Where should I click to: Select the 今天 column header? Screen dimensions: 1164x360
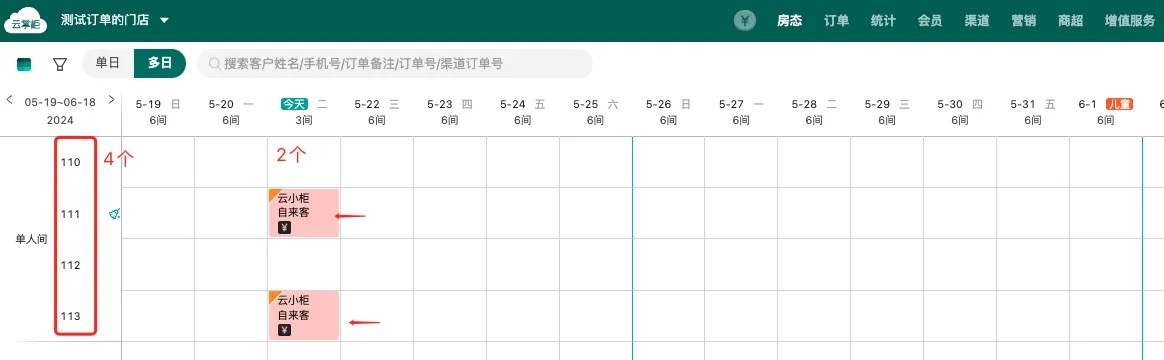tap(303, 111)
